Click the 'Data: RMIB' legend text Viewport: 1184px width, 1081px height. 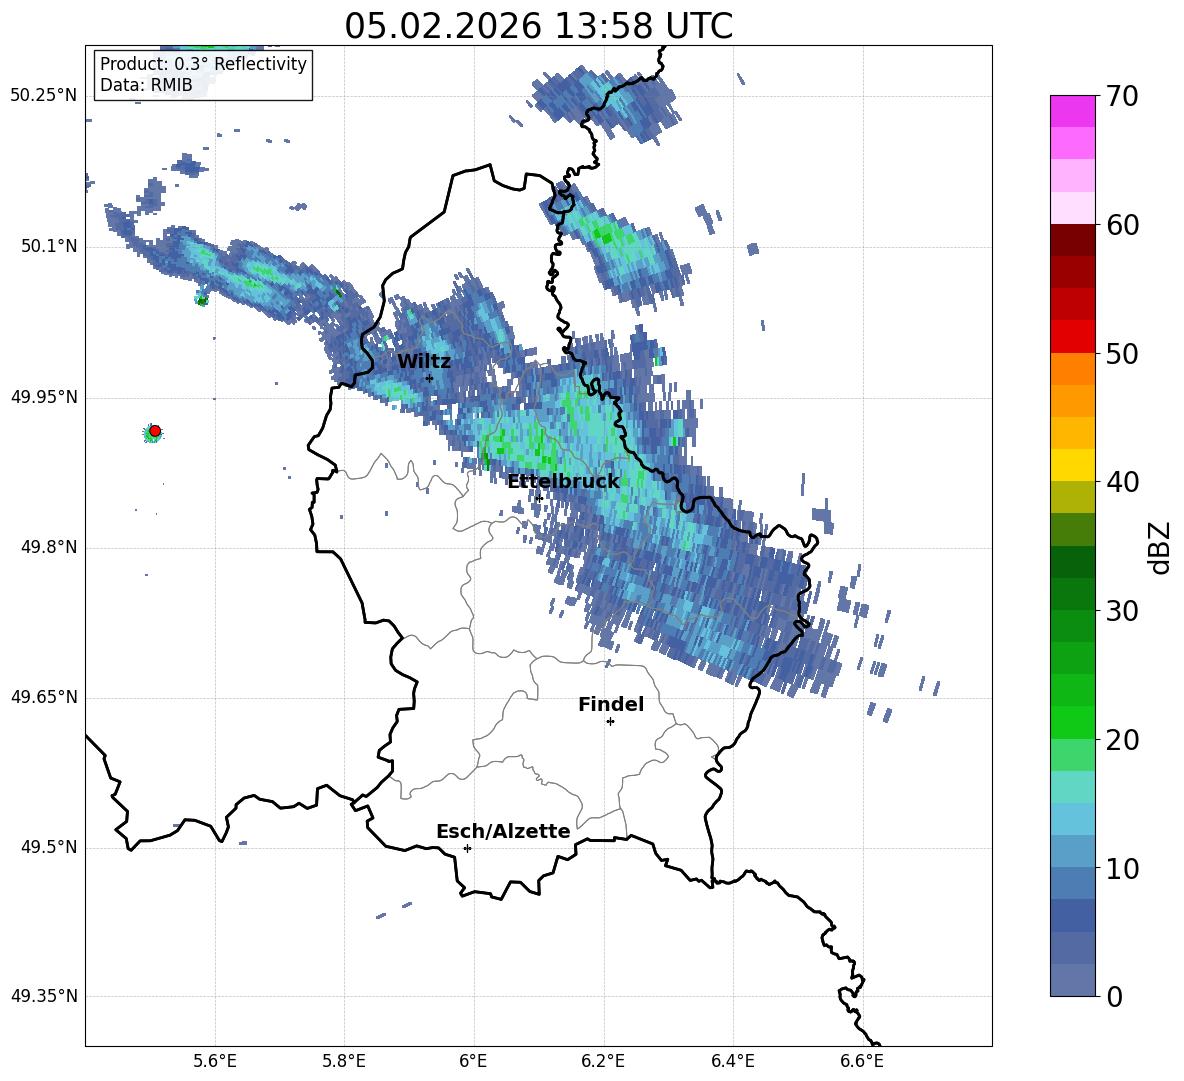(x=146, y=85)
